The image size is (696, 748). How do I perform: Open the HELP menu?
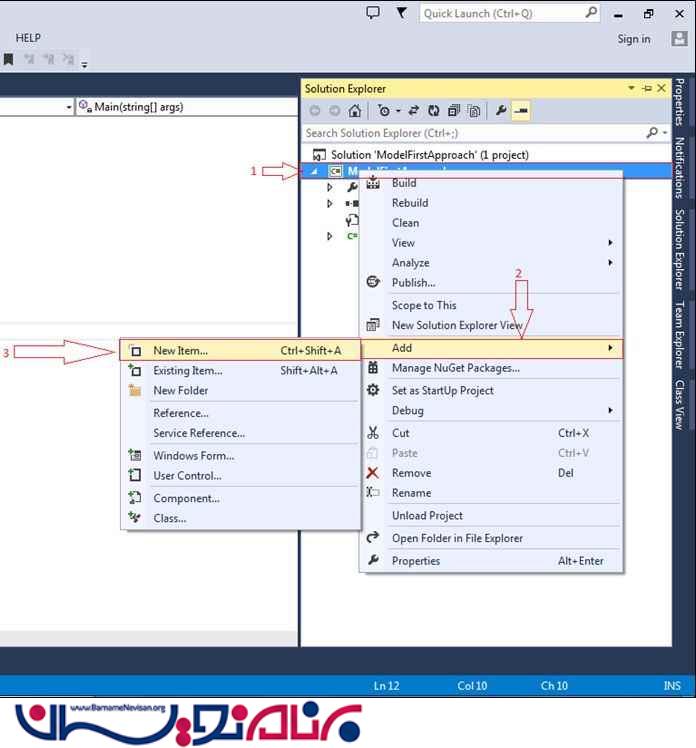[x=28, y=38]
